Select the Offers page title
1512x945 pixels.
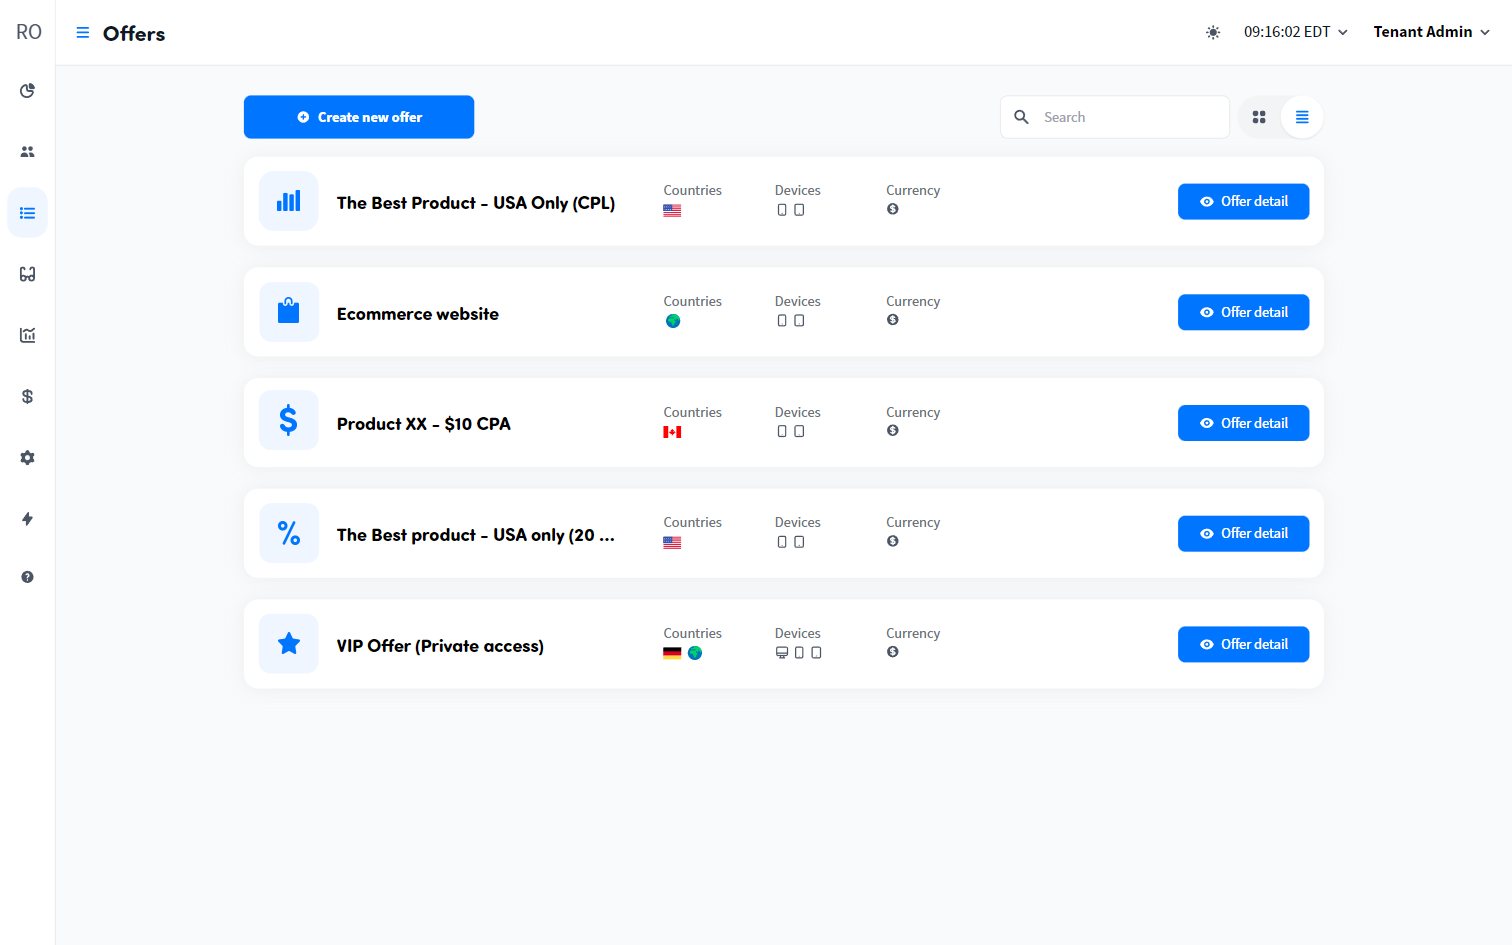[x=133, y=33]
